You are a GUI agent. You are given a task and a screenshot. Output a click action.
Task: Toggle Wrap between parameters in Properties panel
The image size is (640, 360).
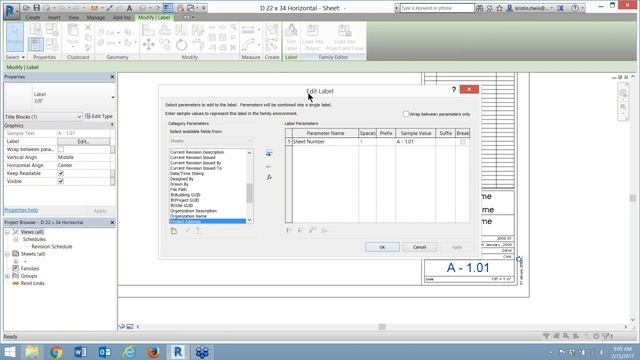(x=61, y=149)
